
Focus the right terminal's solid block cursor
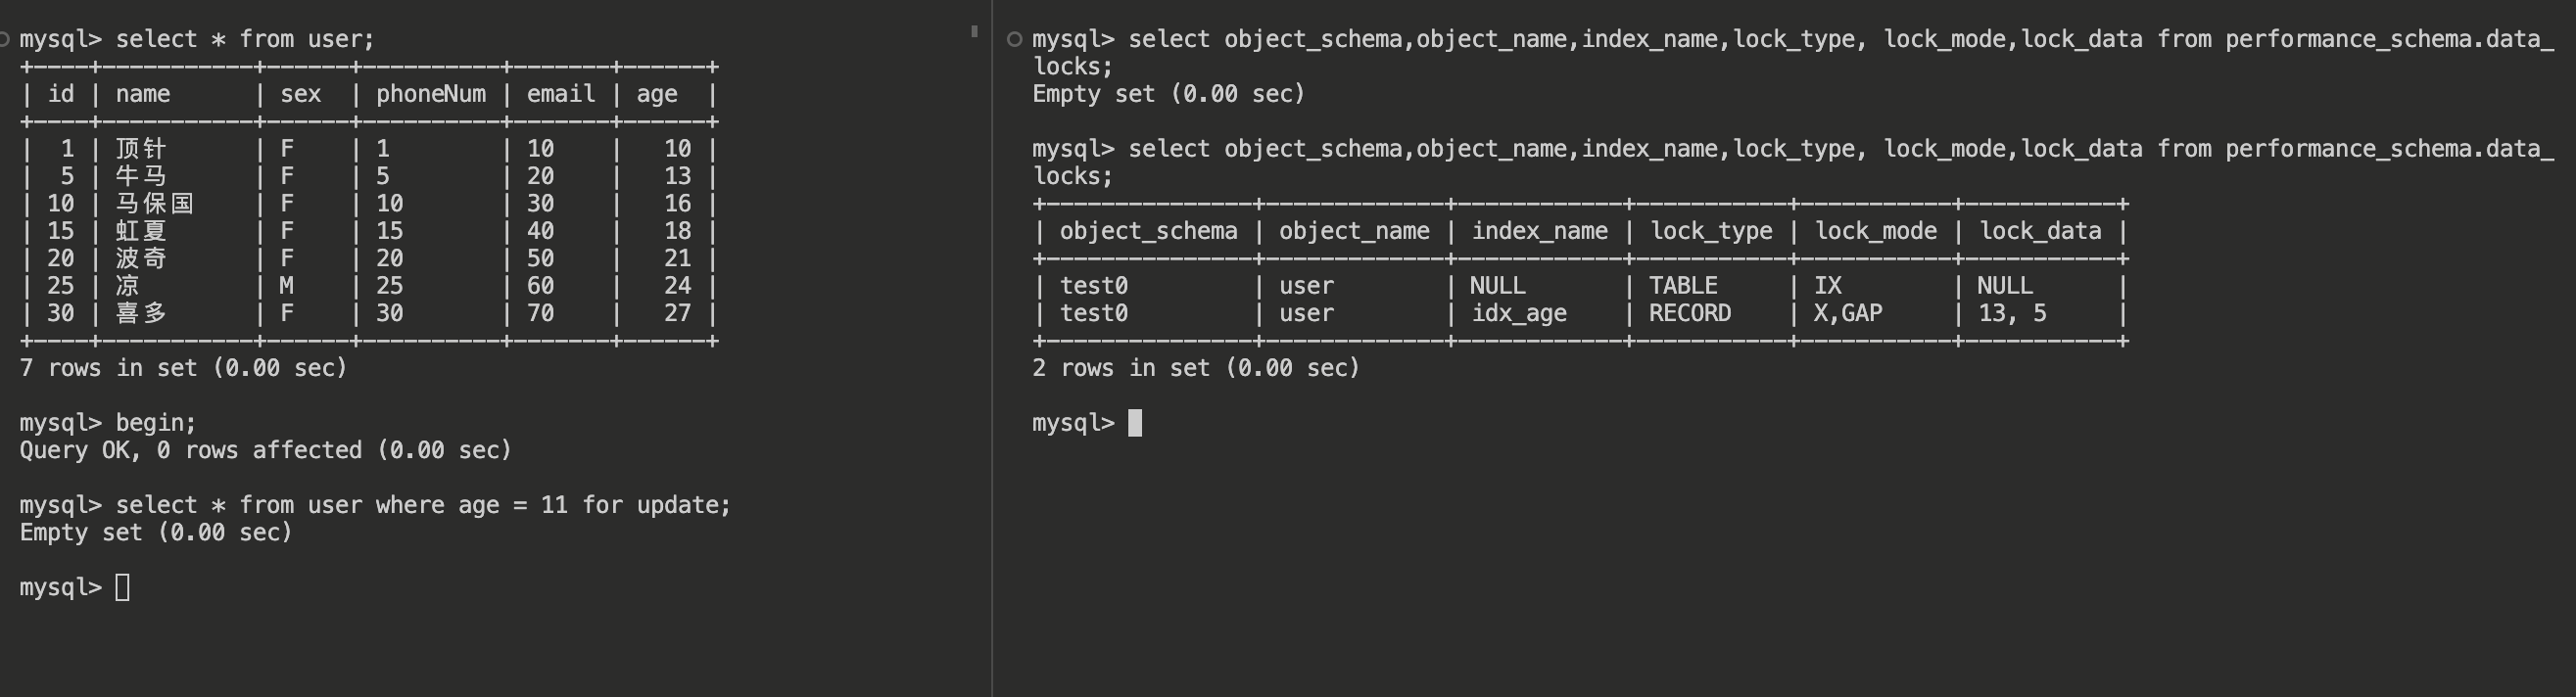[1135, 423]
